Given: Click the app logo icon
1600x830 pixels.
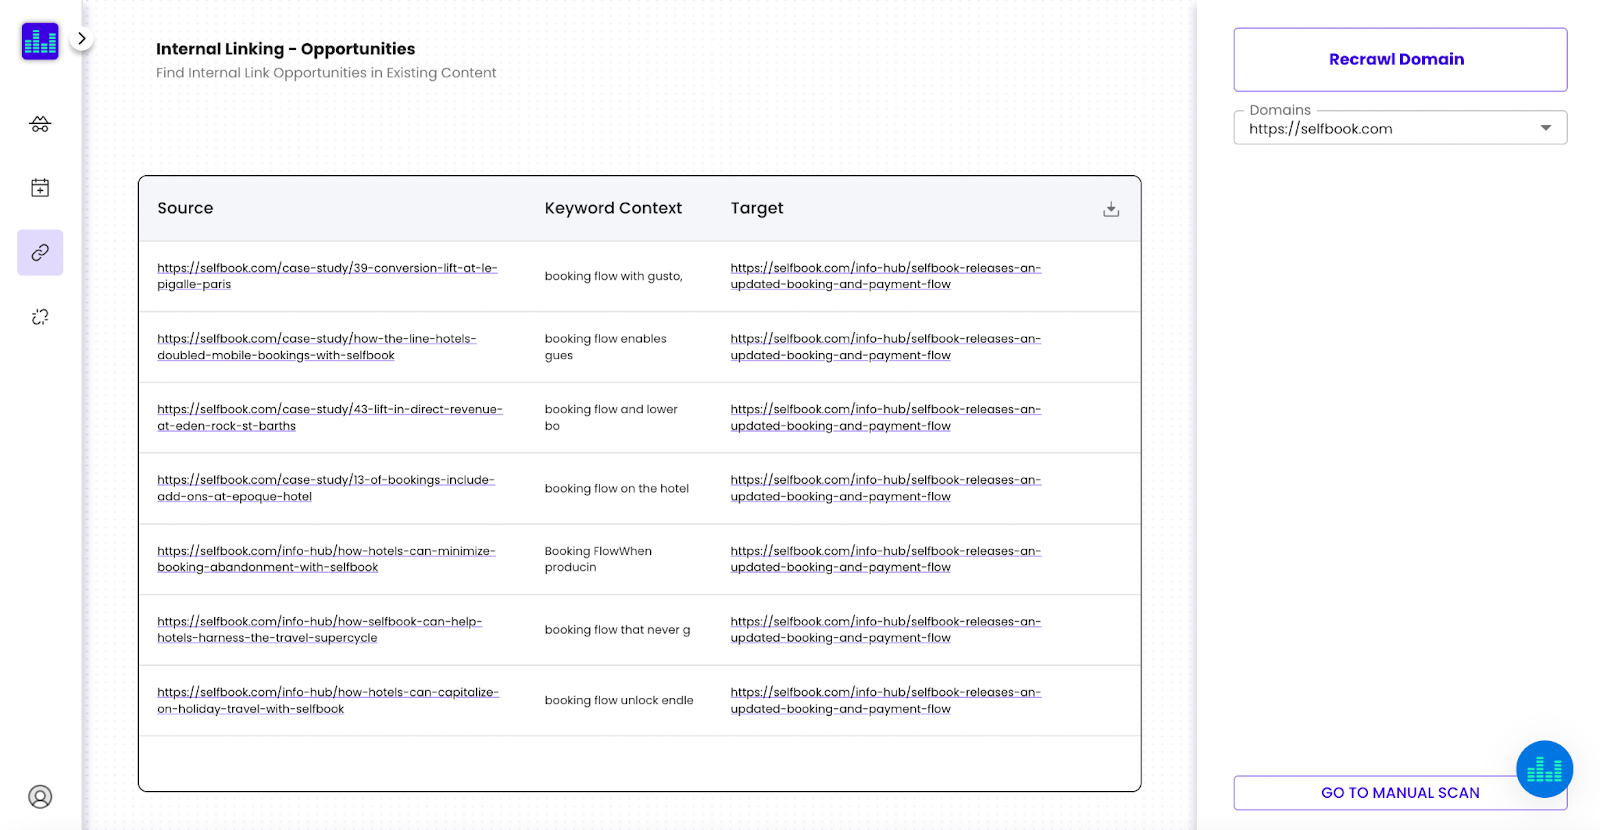Looking at the screenshot, I should click(x=40, y=41).
